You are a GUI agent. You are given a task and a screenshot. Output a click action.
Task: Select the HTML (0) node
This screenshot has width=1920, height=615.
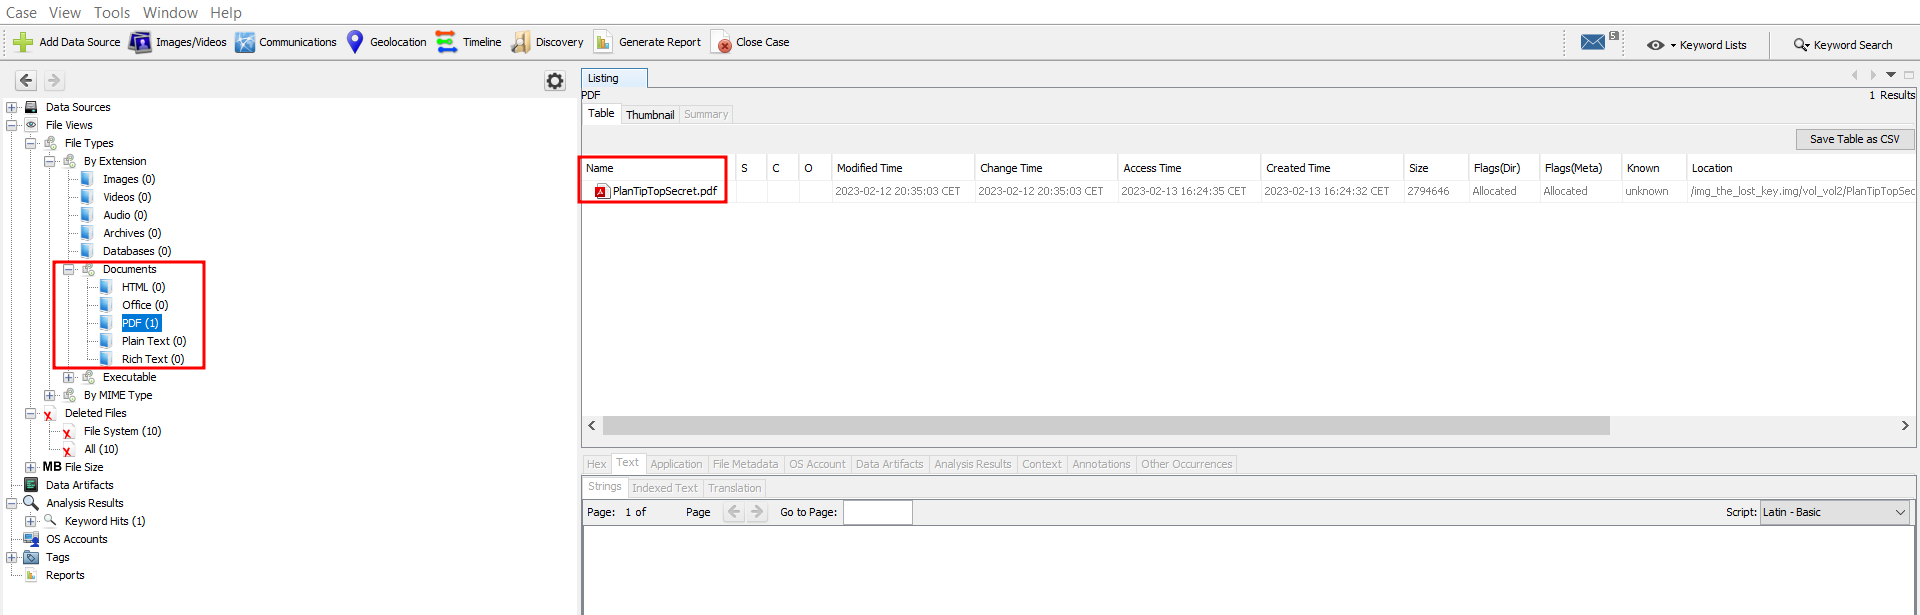[144, 287]
